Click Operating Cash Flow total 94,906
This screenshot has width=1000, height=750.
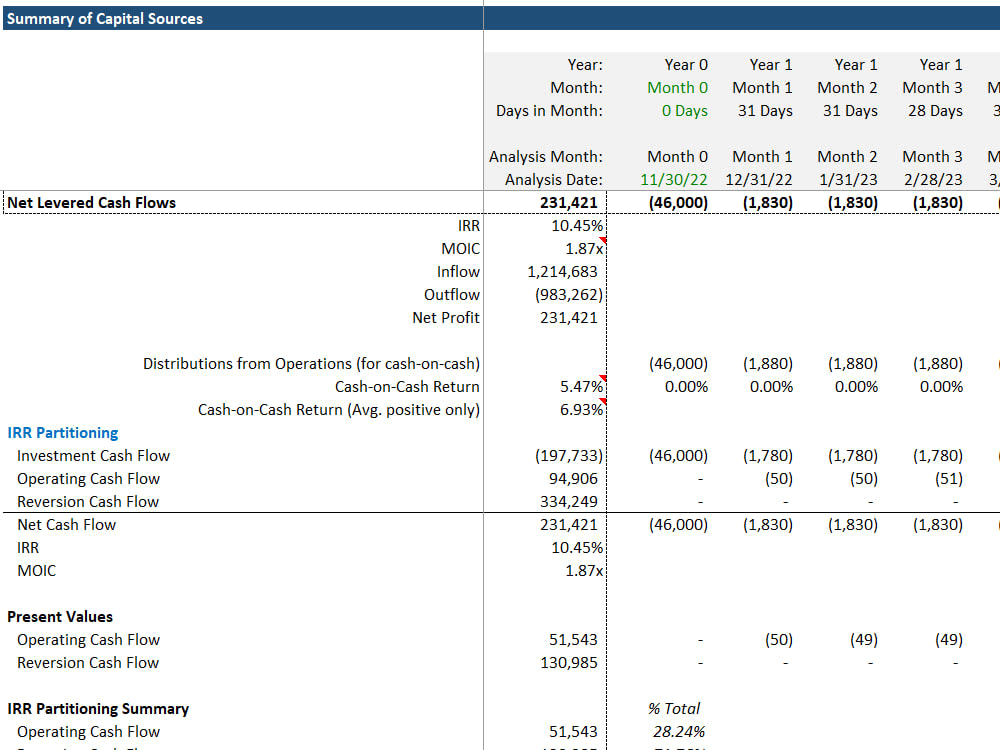click(573, 478)
